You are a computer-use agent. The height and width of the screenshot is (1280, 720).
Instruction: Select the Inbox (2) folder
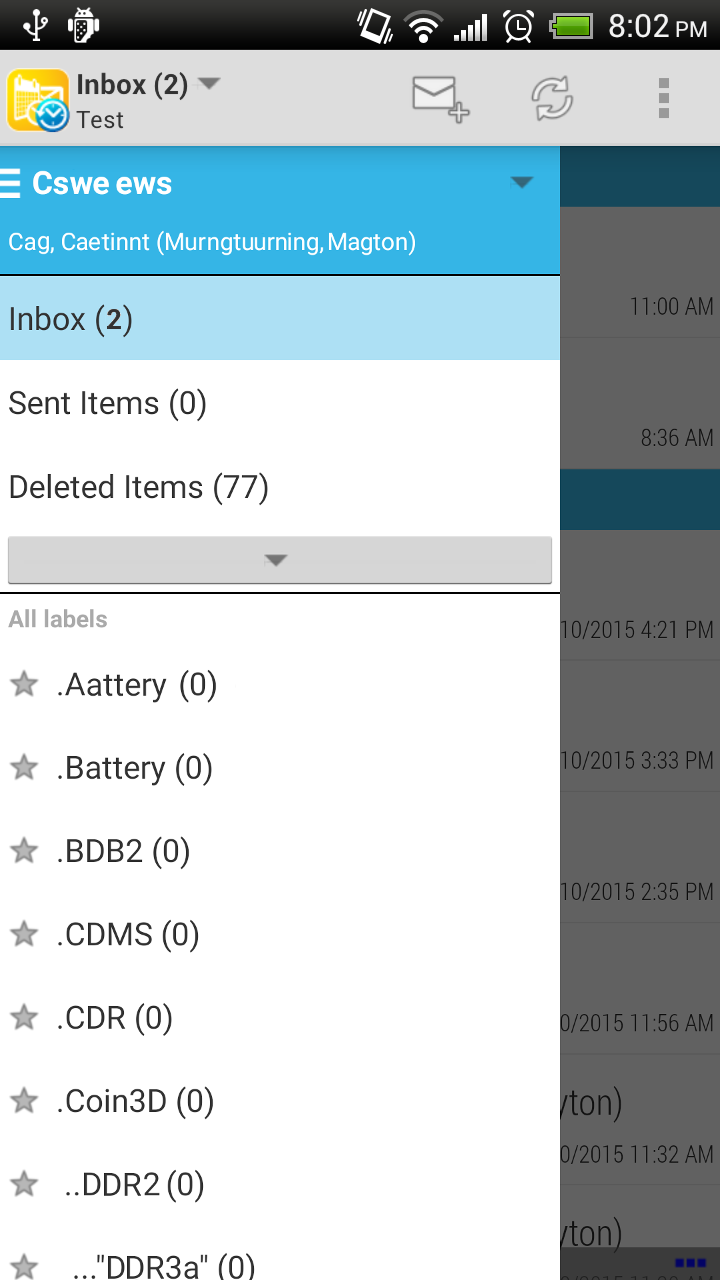(279, 319)
